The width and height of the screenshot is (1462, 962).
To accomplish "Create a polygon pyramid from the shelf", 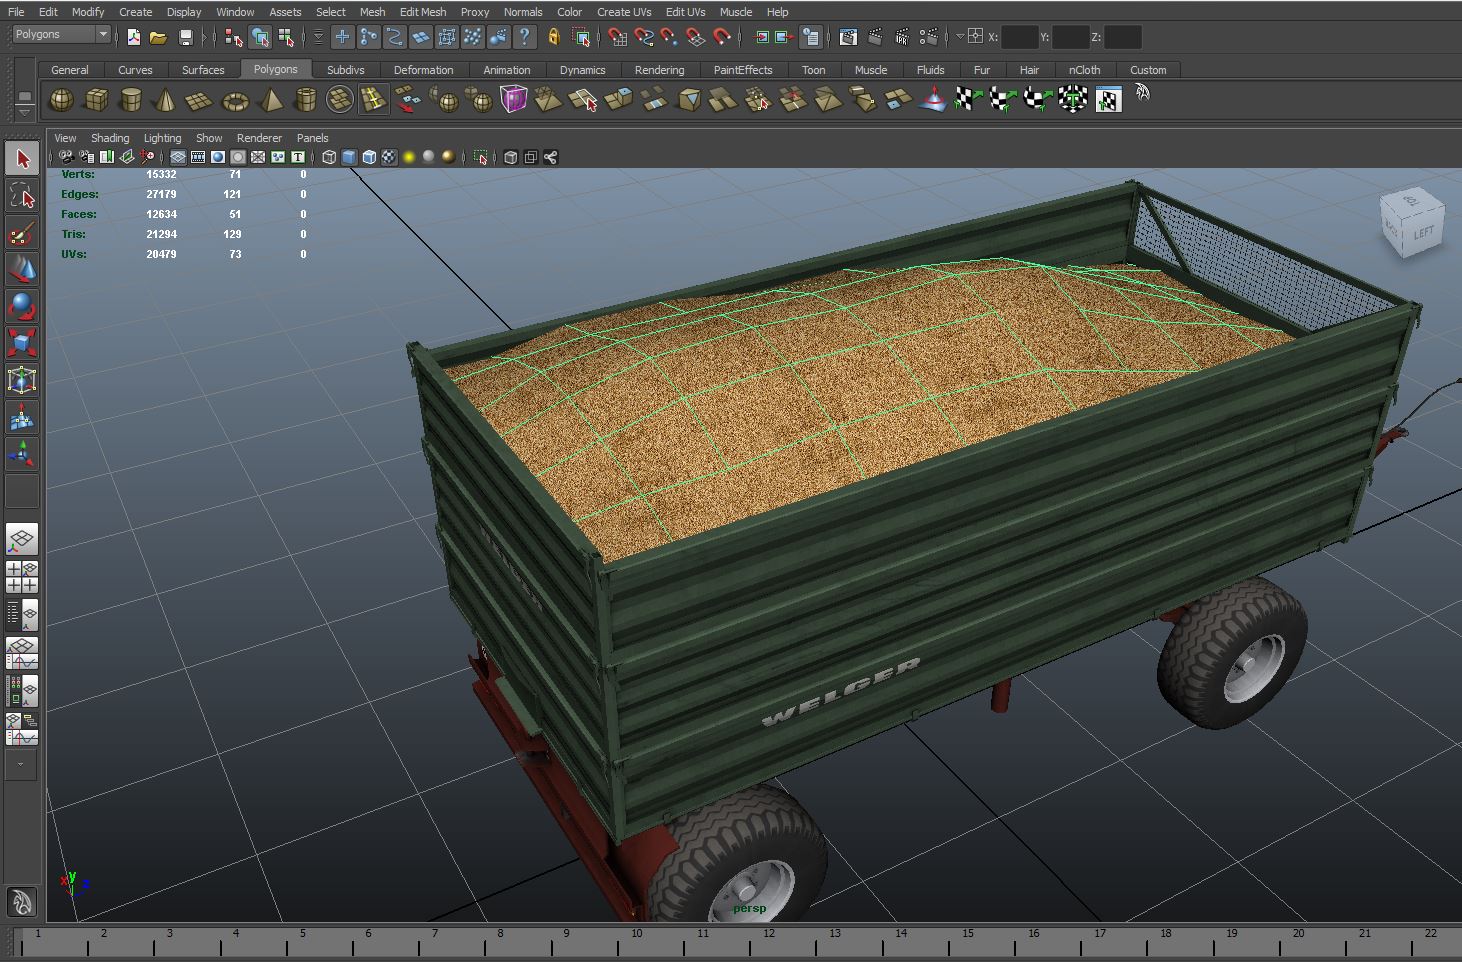I will click(270, 100).
